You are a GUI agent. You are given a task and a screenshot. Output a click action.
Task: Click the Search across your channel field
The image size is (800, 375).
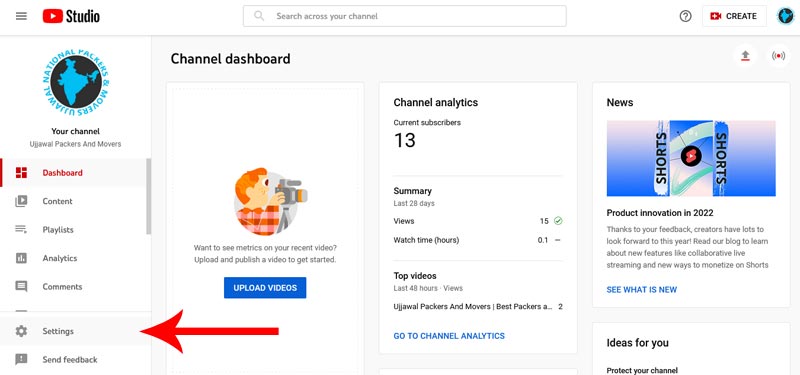click(x=405, y=16)
